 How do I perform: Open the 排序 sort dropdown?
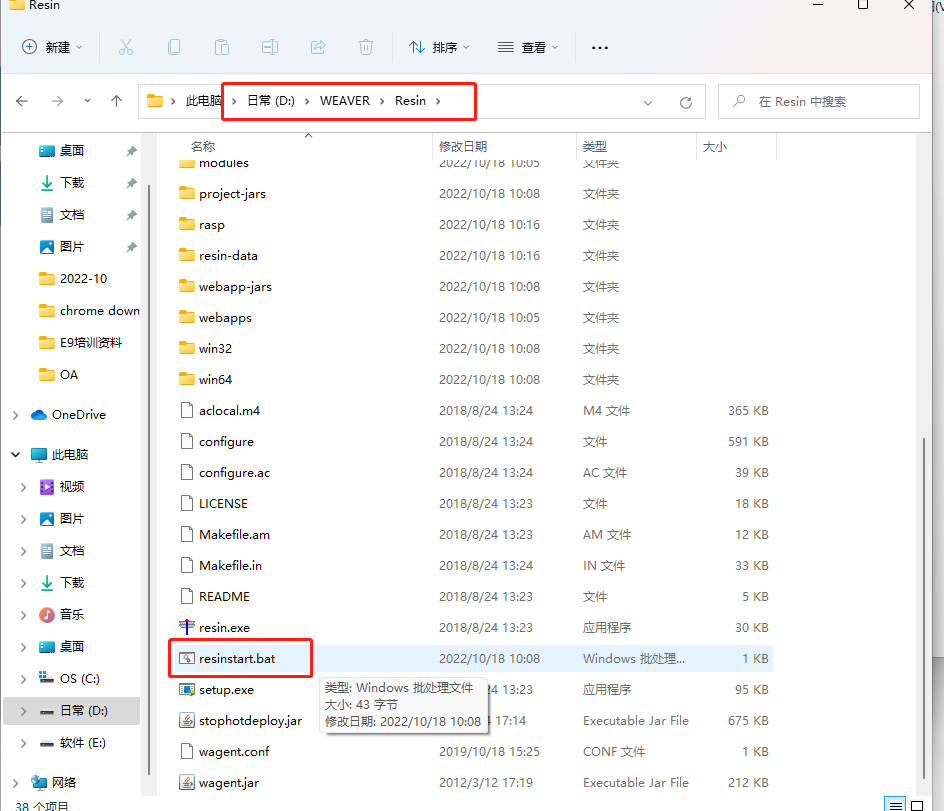(x=438, y=47)
